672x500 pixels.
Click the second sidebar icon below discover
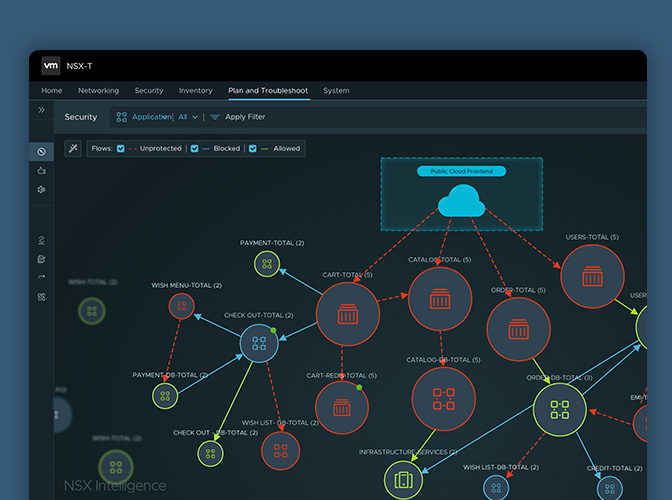click(x=42, y=171)
